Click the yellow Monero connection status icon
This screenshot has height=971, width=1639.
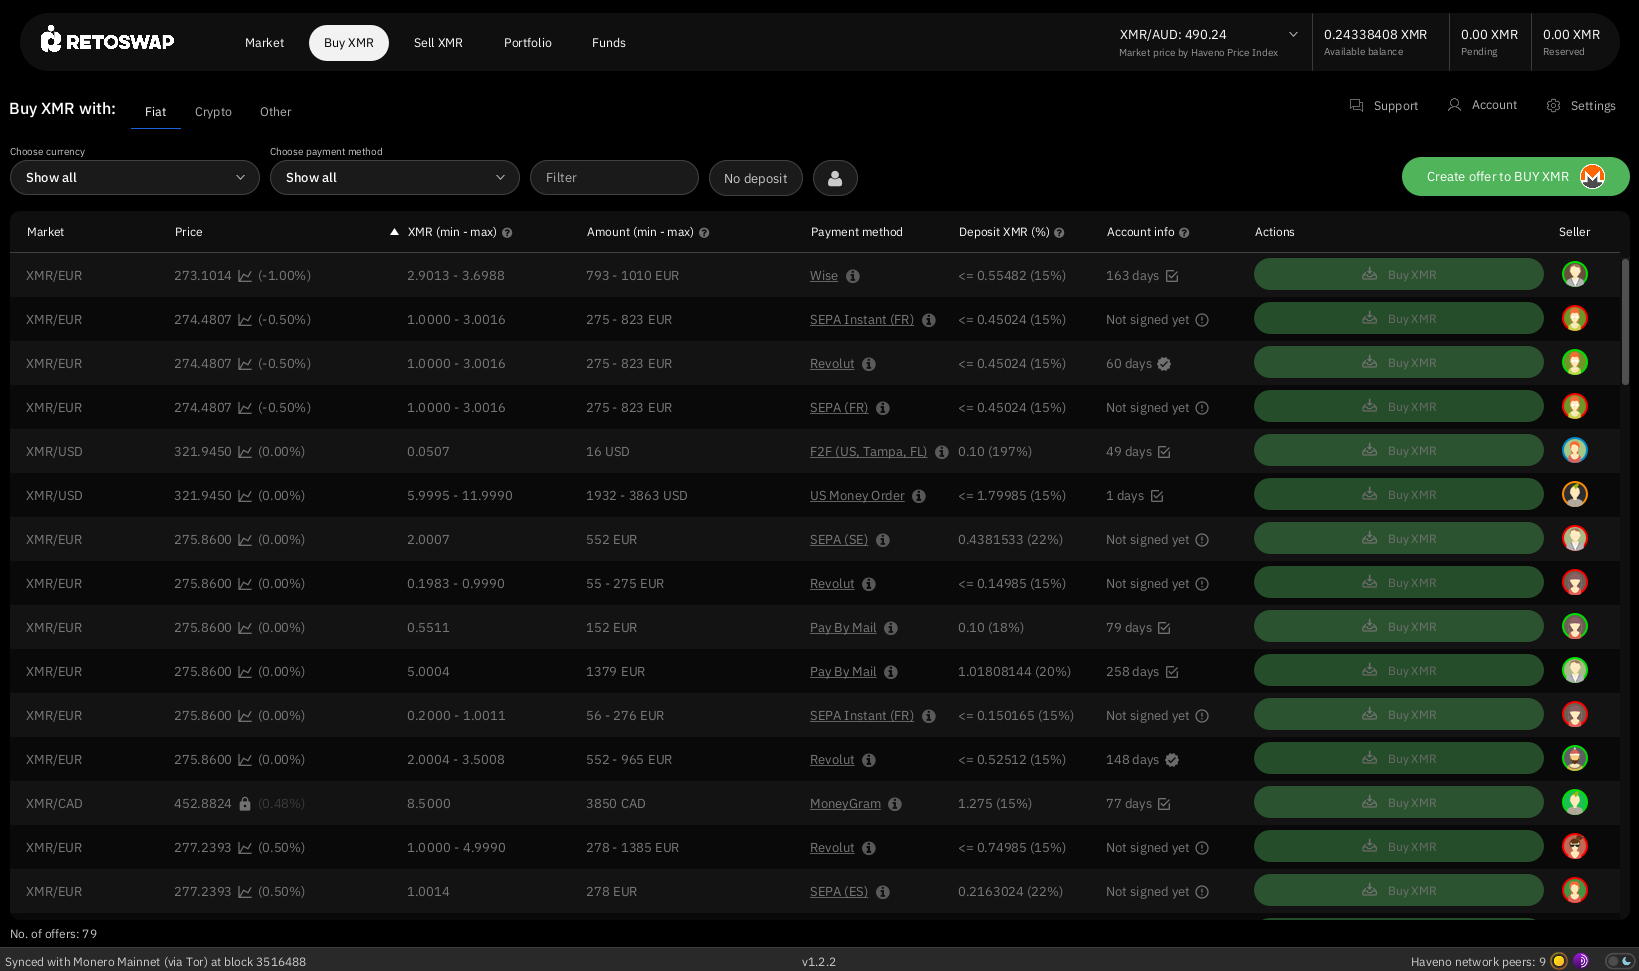point(1558,961)
